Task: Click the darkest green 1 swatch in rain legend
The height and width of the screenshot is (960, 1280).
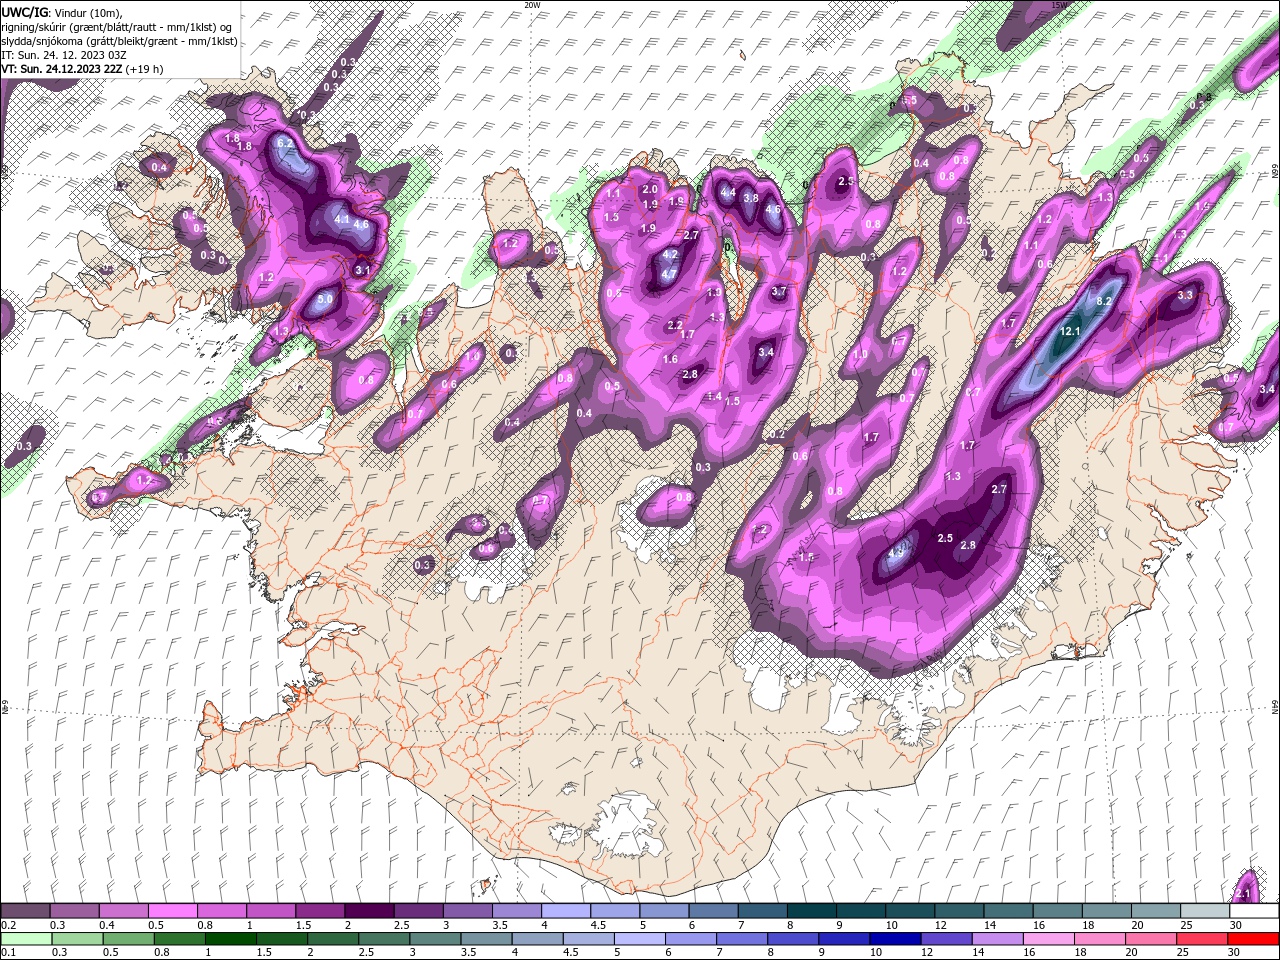Action: [x=232, y=939]
